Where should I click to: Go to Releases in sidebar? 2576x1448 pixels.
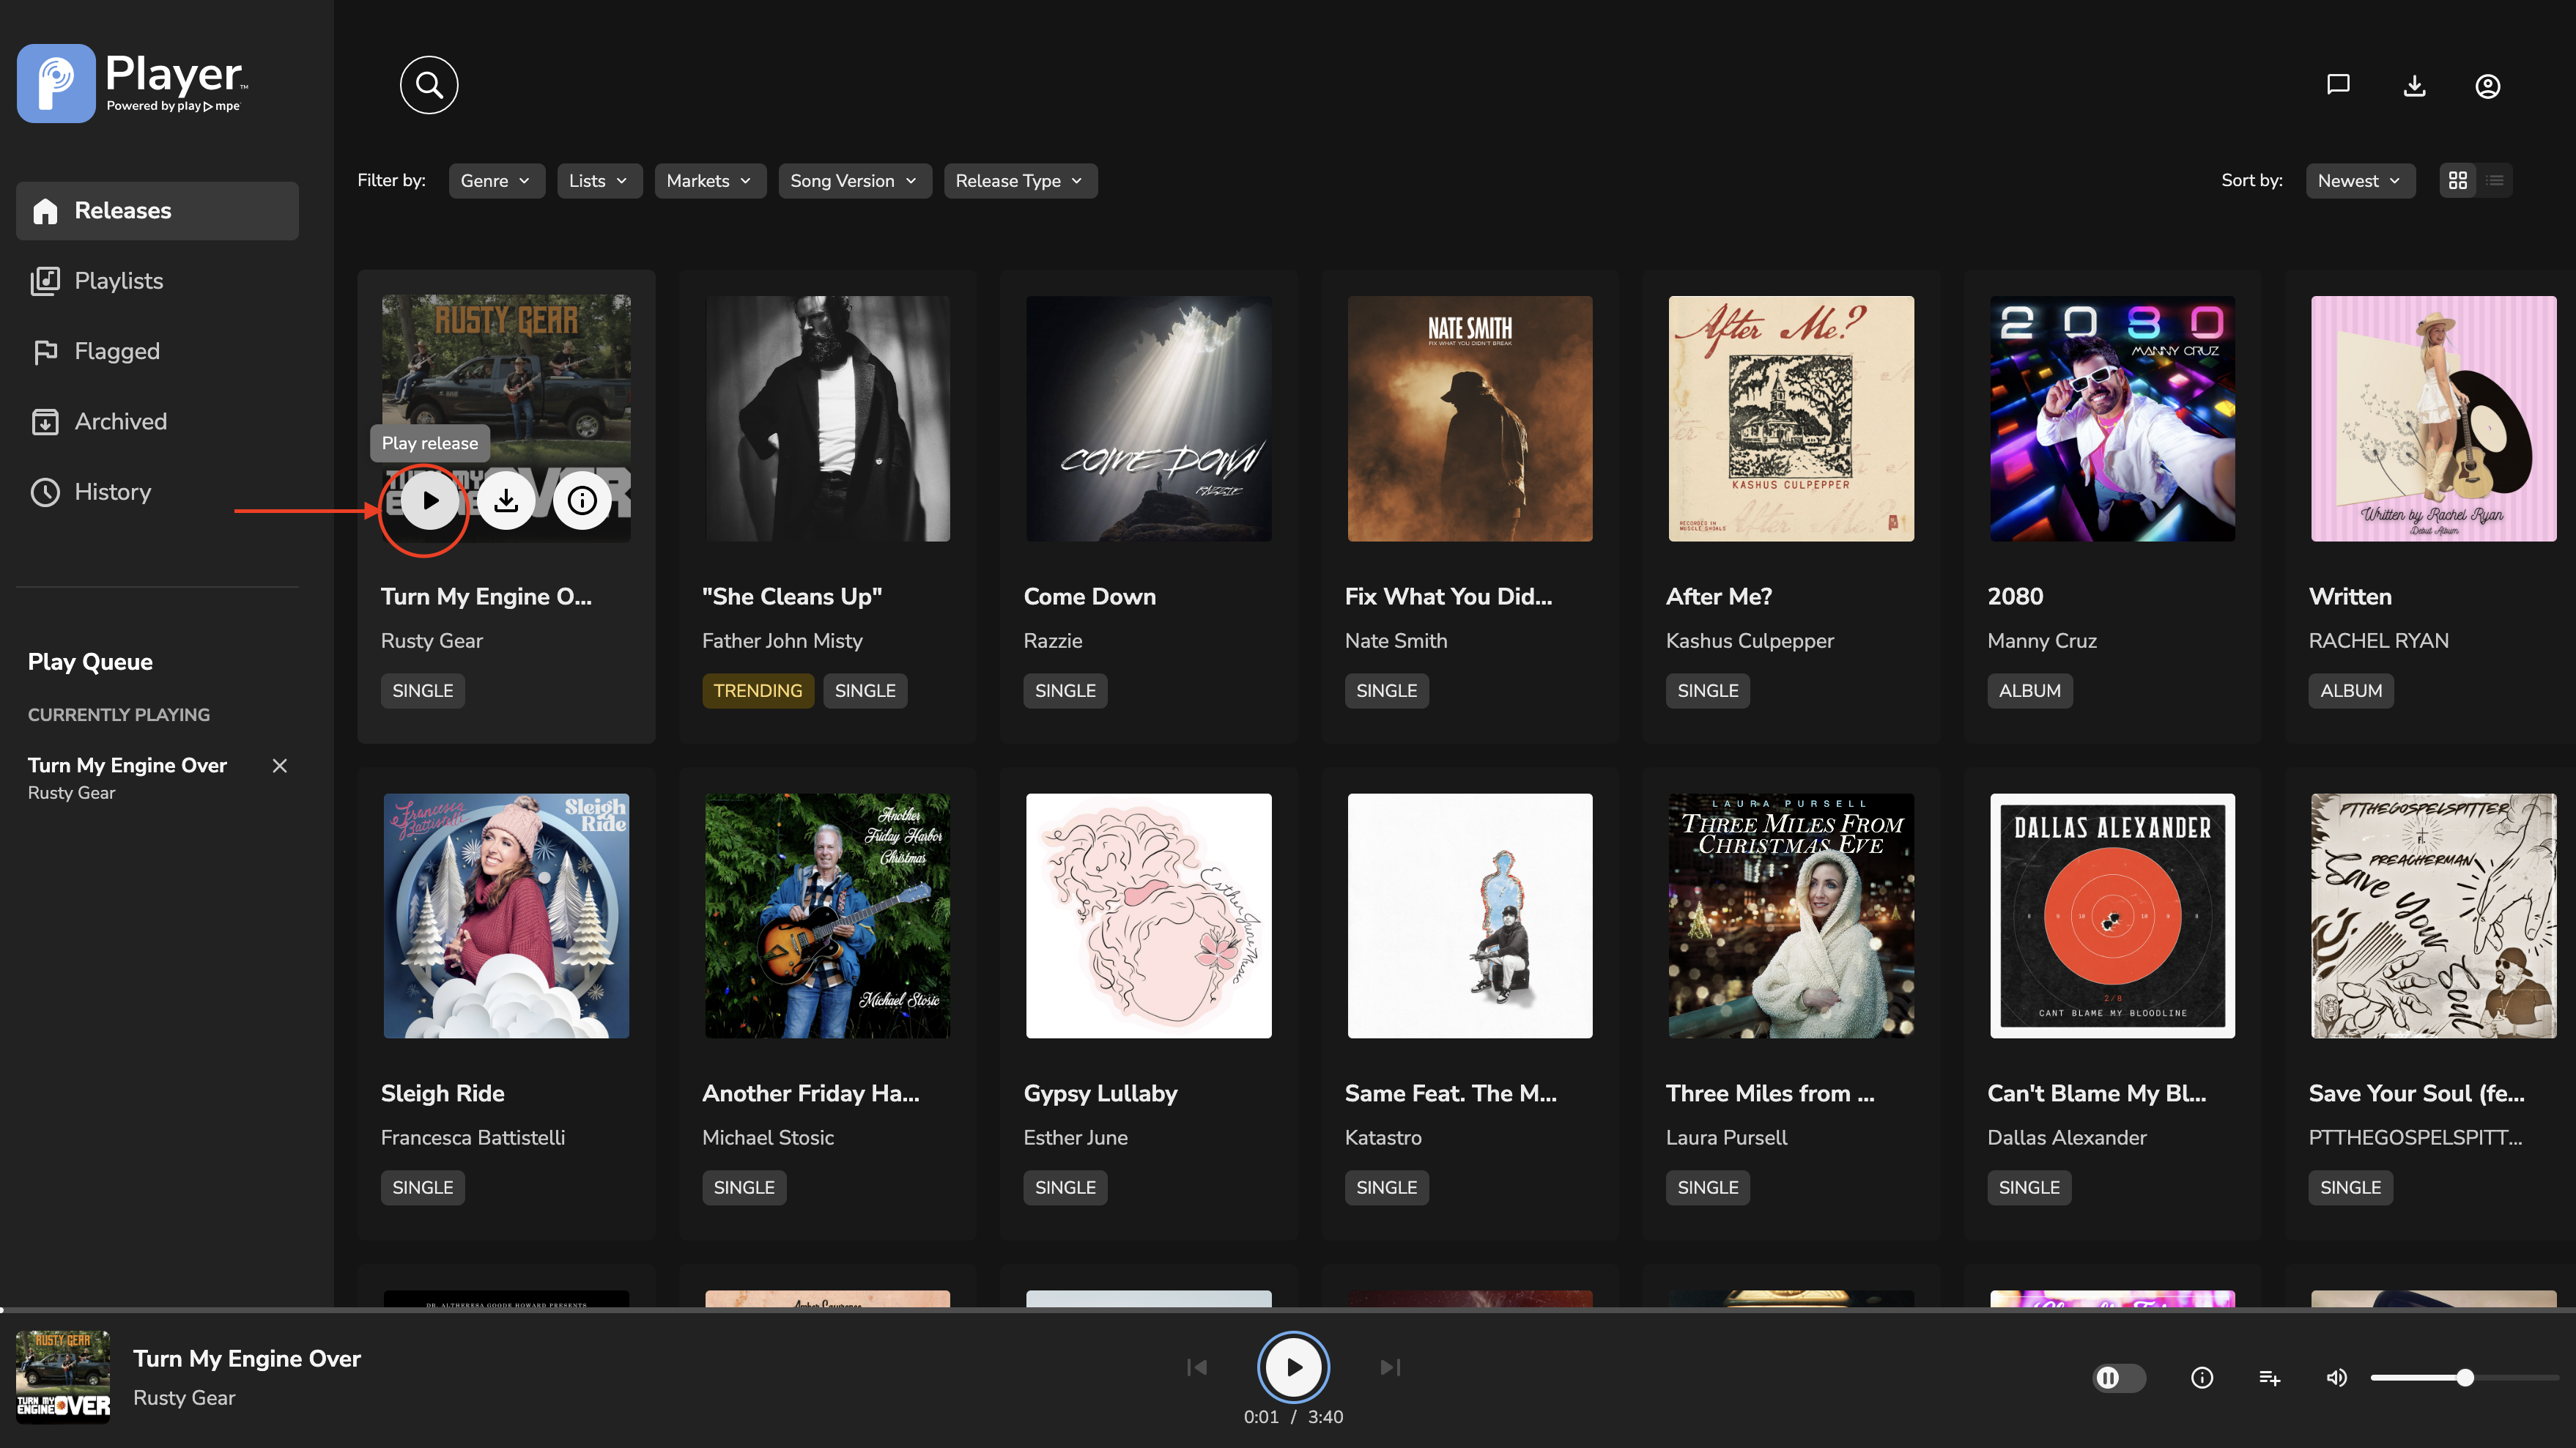[157, 211]
